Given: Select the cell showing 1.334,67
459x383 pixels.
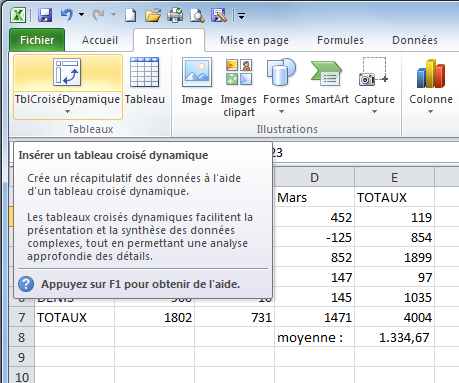Looking at the screenshot, I should click(x=394, y=337).
